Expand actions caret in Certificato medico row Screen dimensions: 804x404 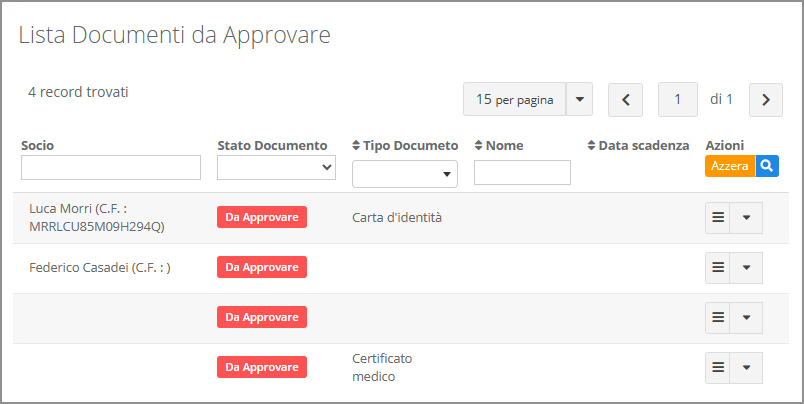[746, 367]
